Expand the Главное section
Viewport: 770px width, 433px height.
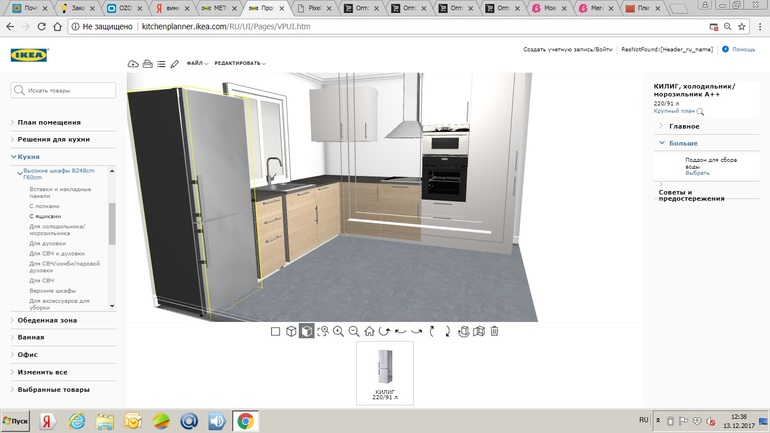click(x=684, y=127)
